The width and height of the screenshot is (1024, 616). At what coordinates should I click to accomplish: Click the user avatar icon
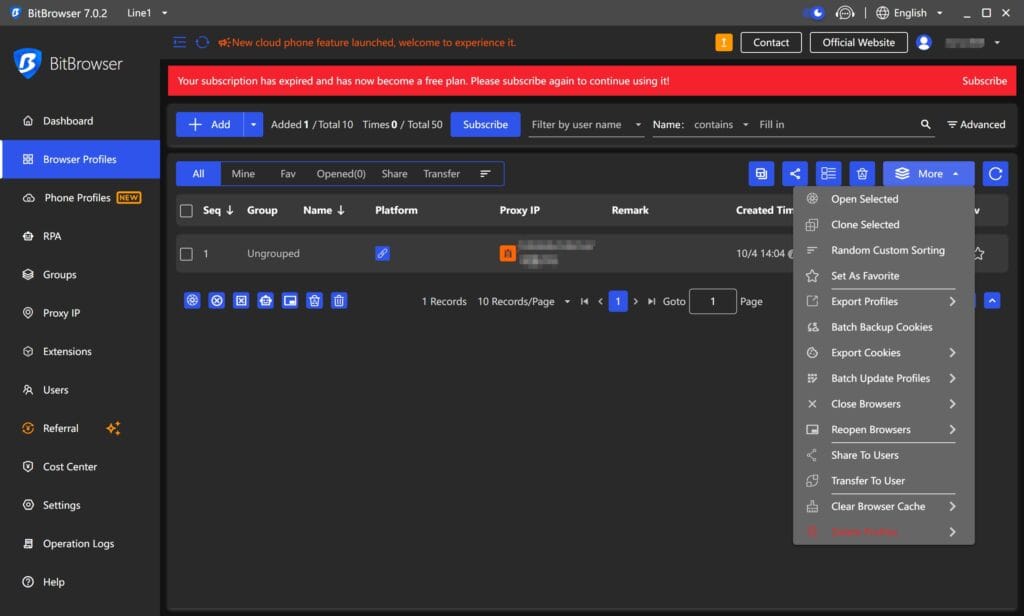pos(923,42)
